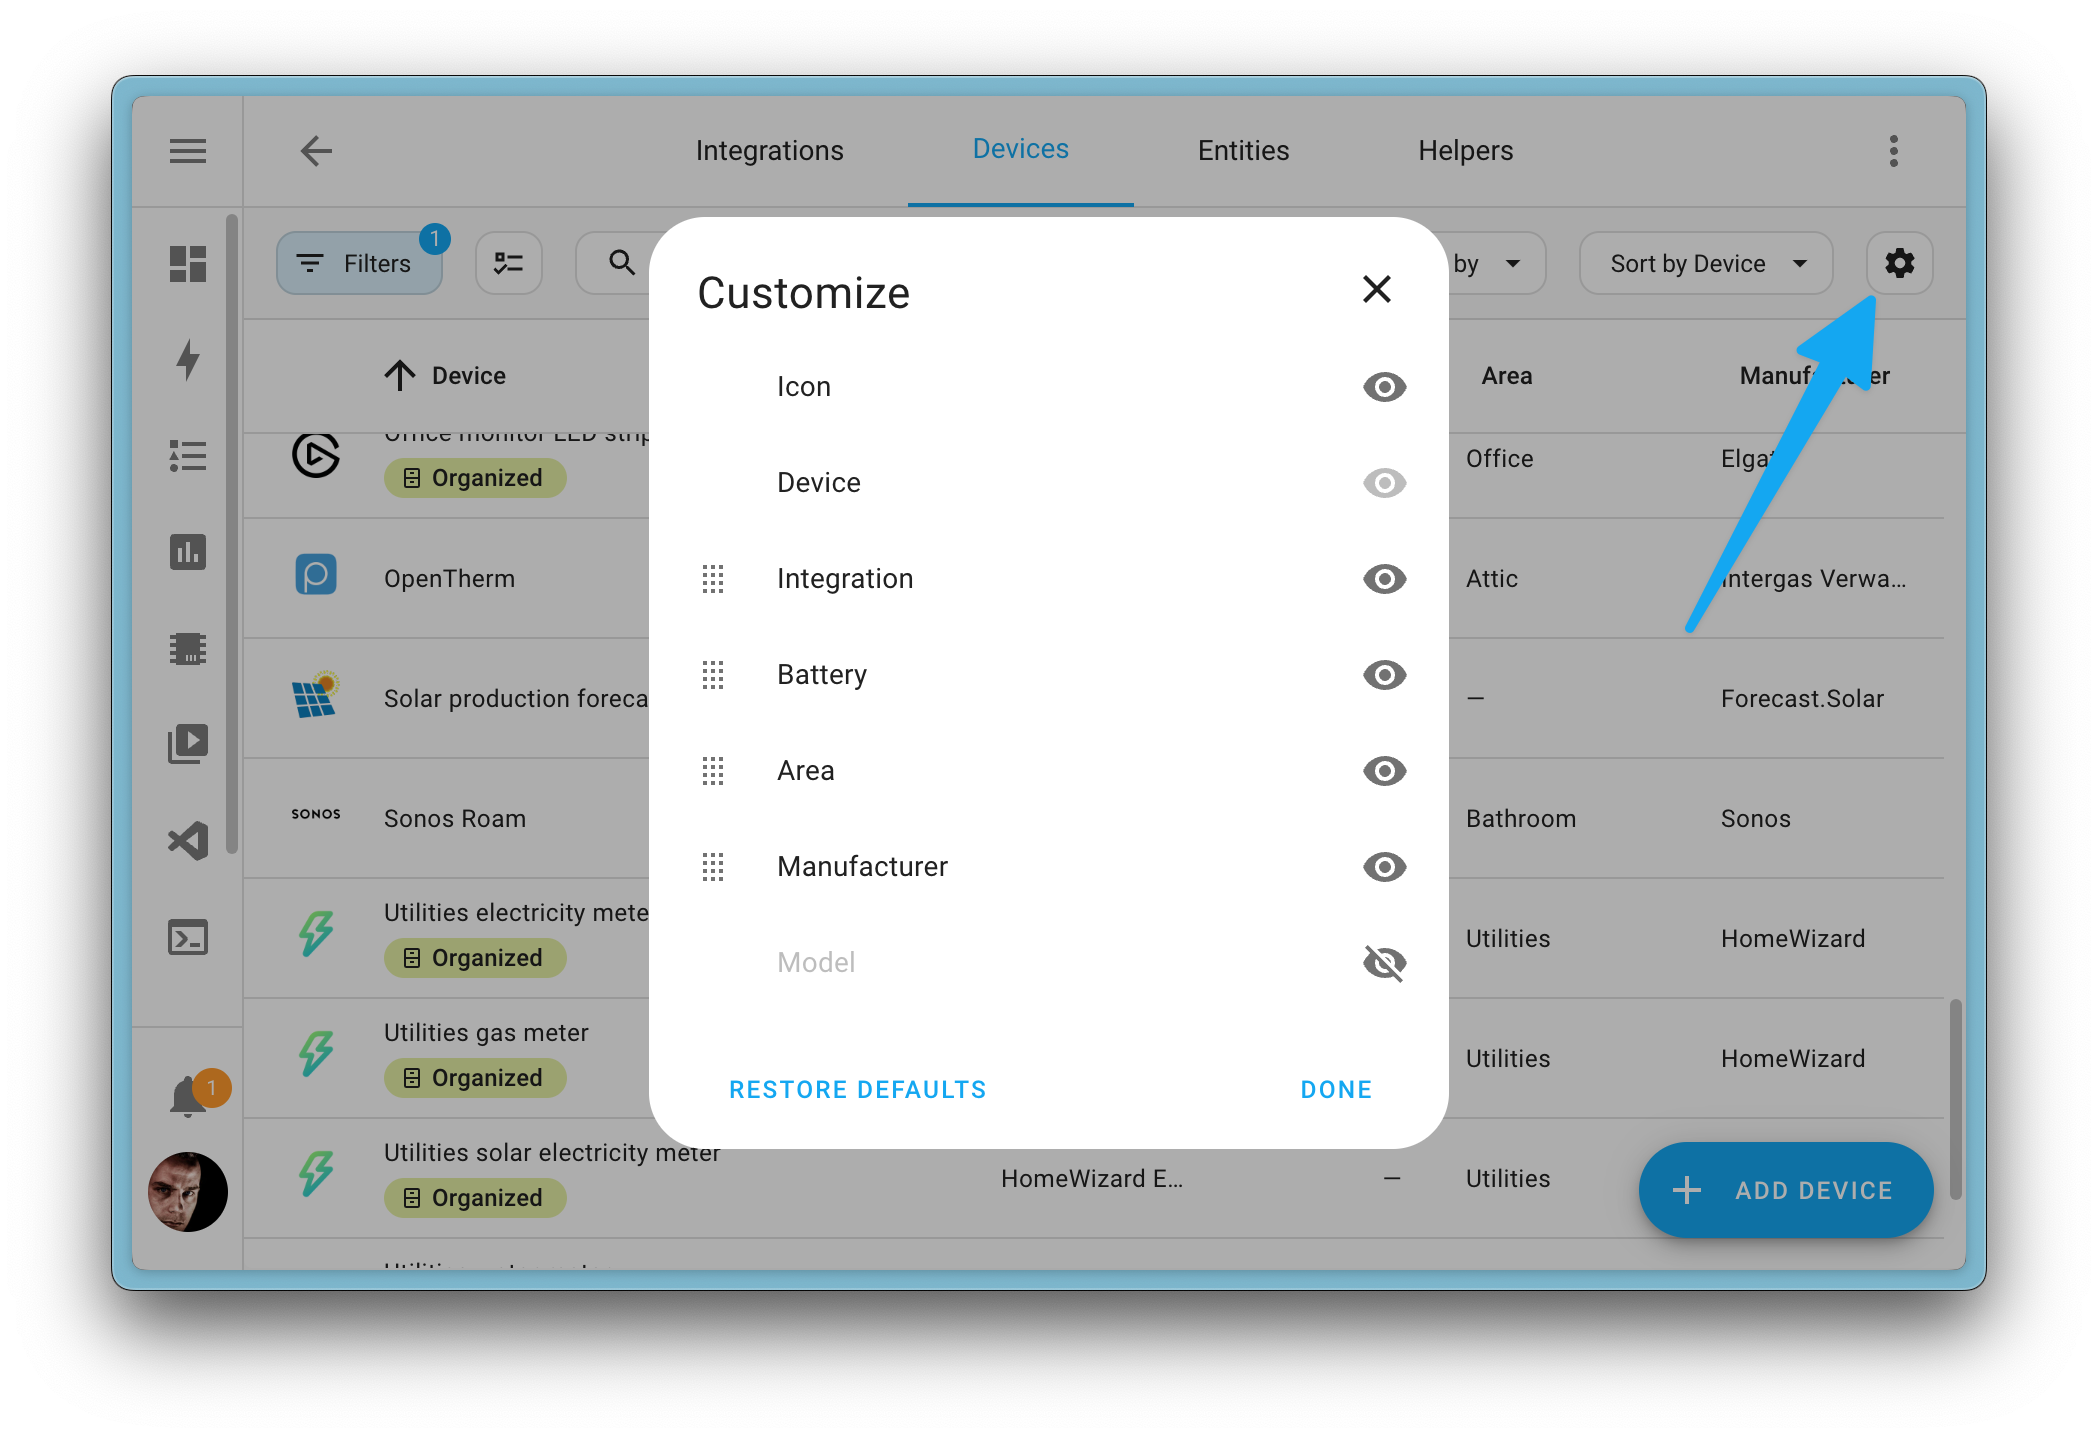This screenshot has height=1438, width=2098.
Task: Open settings gear icon in toolbar
Action: 1899,263
